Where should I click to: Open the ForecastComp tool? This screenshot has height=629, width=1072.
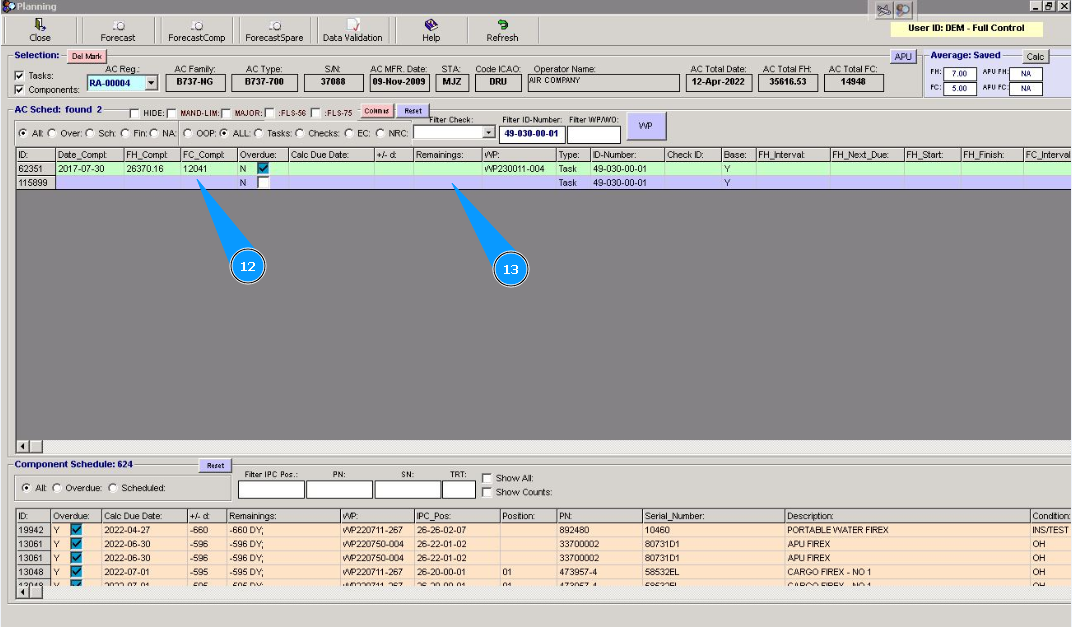196,31
